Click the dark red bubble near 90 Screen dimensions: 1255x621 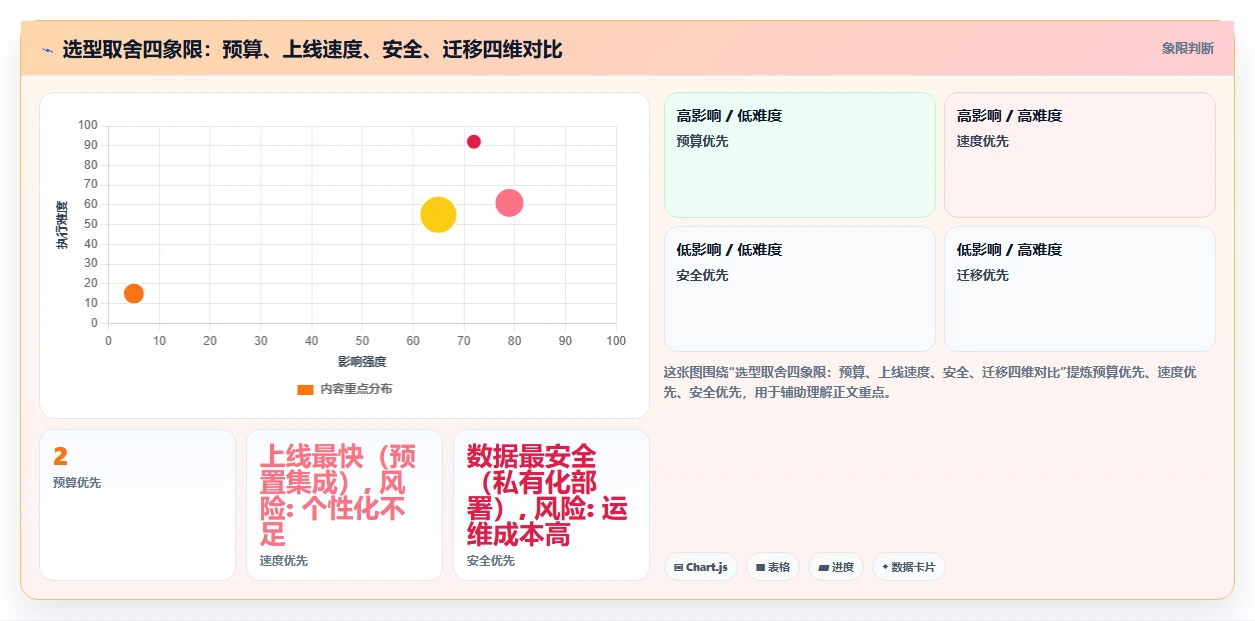point(474,142)
